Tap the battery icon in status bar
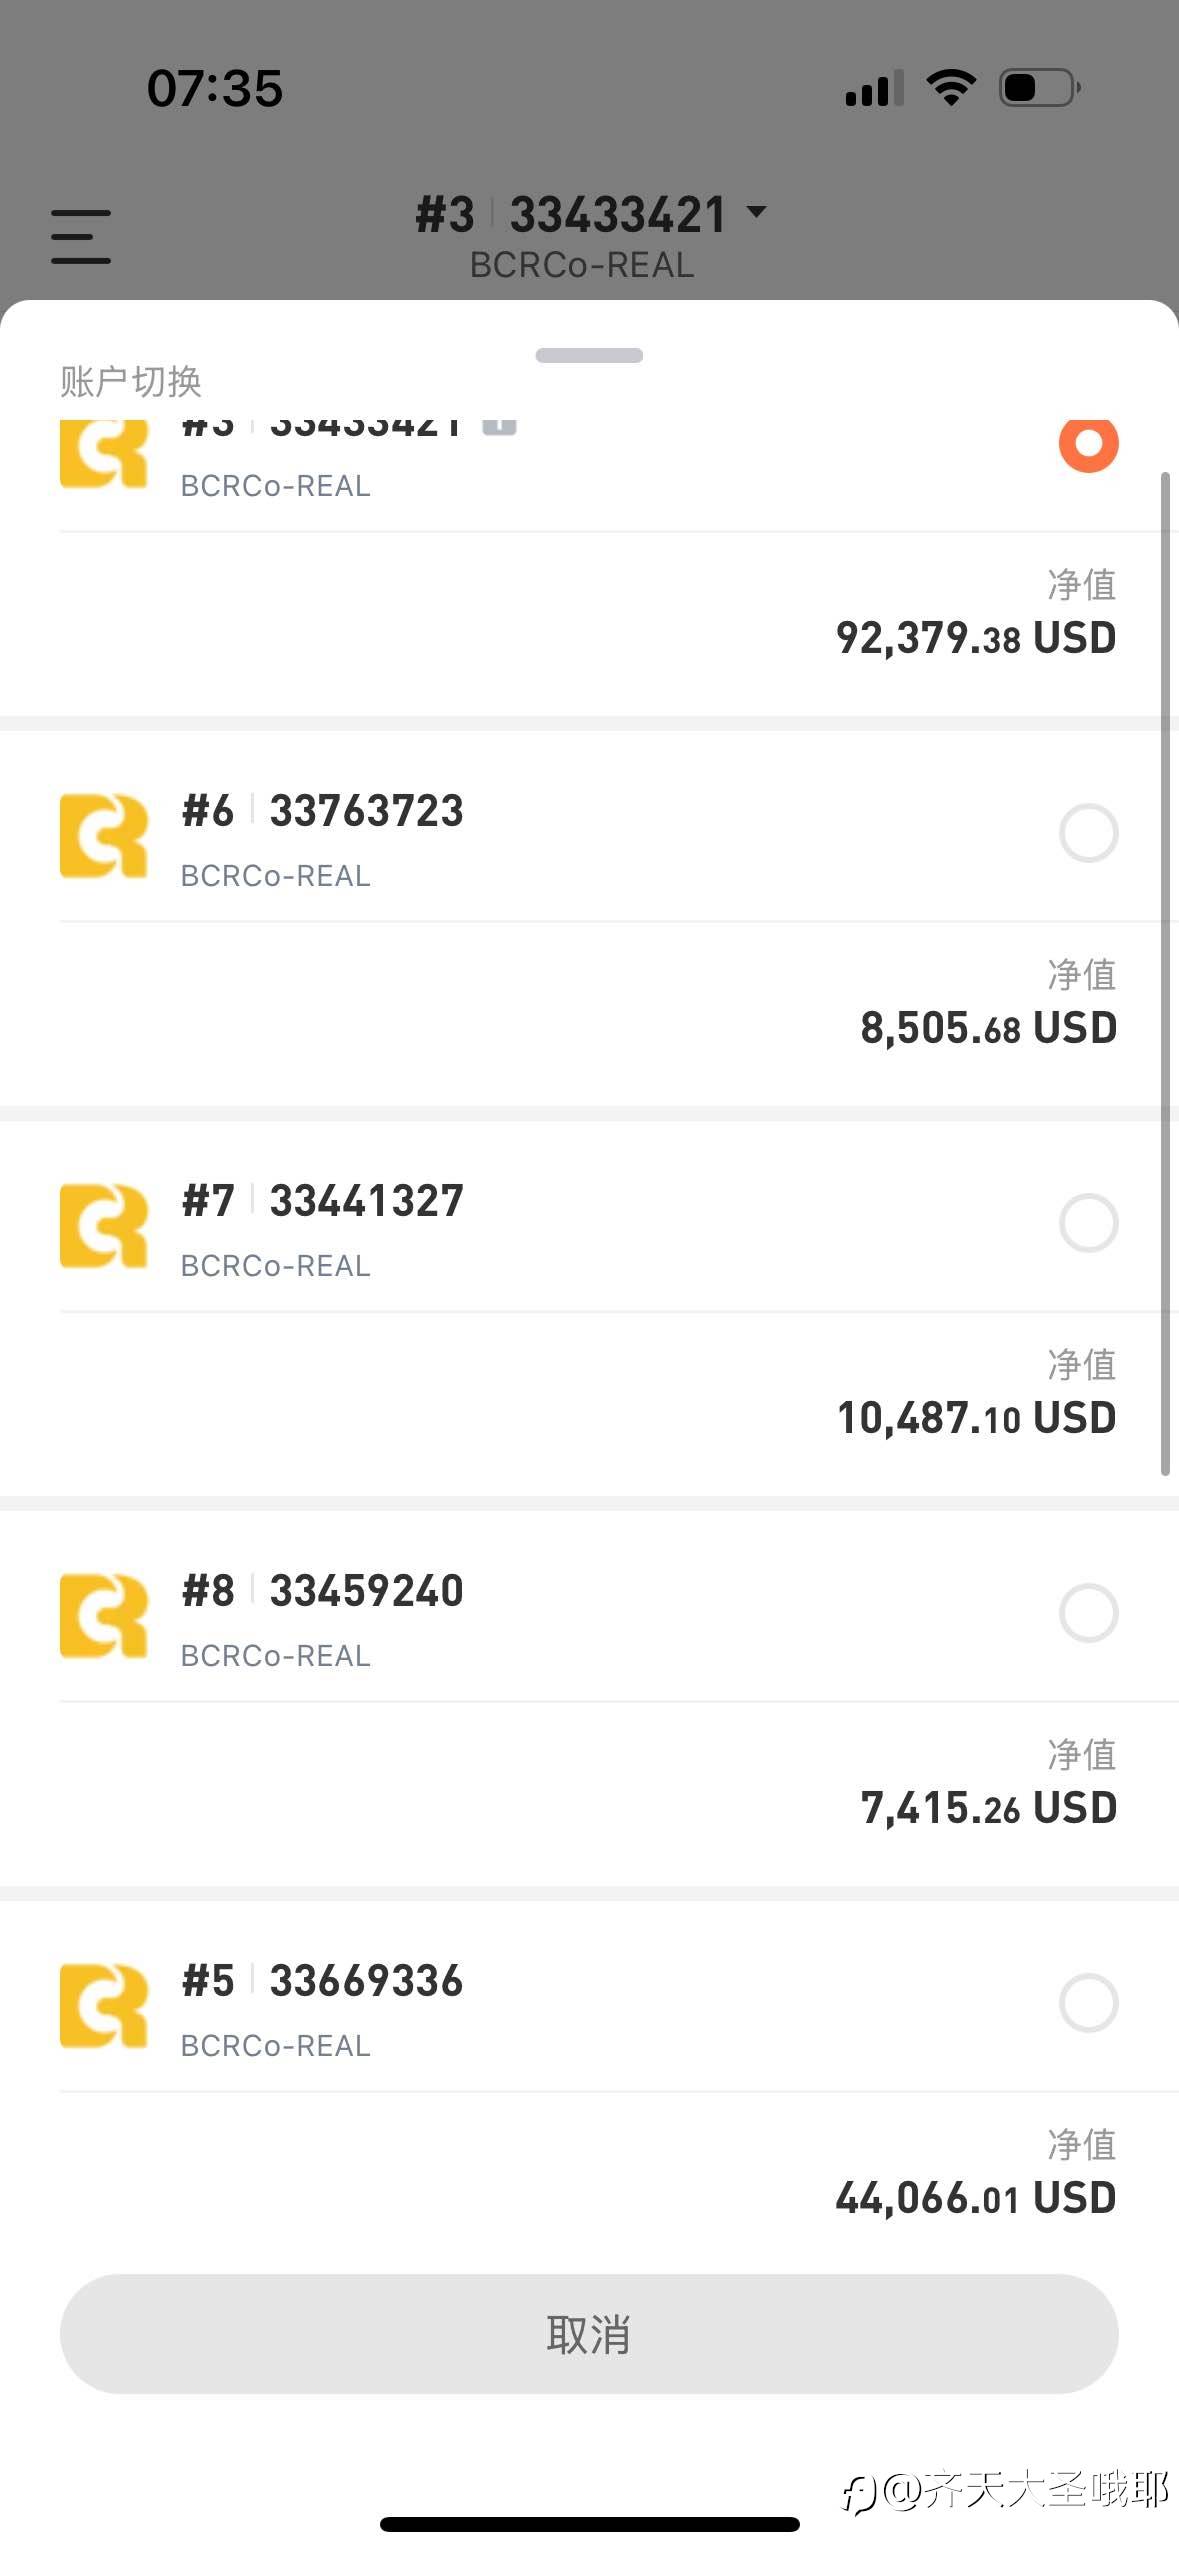This screenshot has height=2556, width=1179. point(1040,88)
